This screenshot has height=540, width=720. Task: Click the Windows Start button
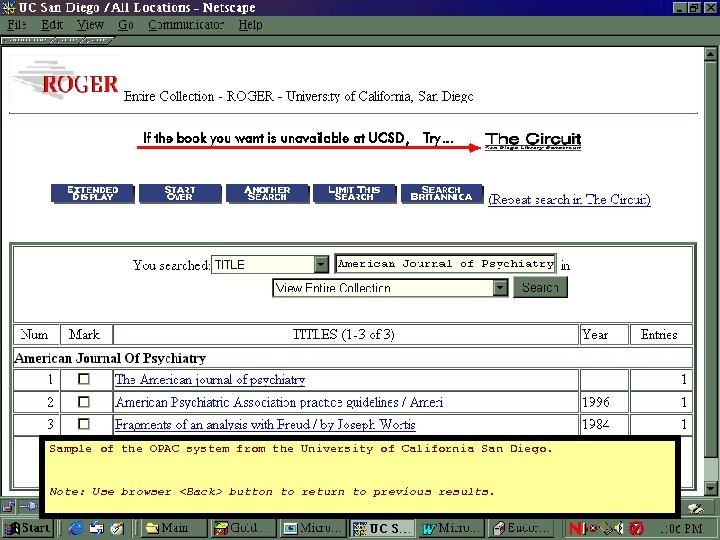[x=28, y=528]
